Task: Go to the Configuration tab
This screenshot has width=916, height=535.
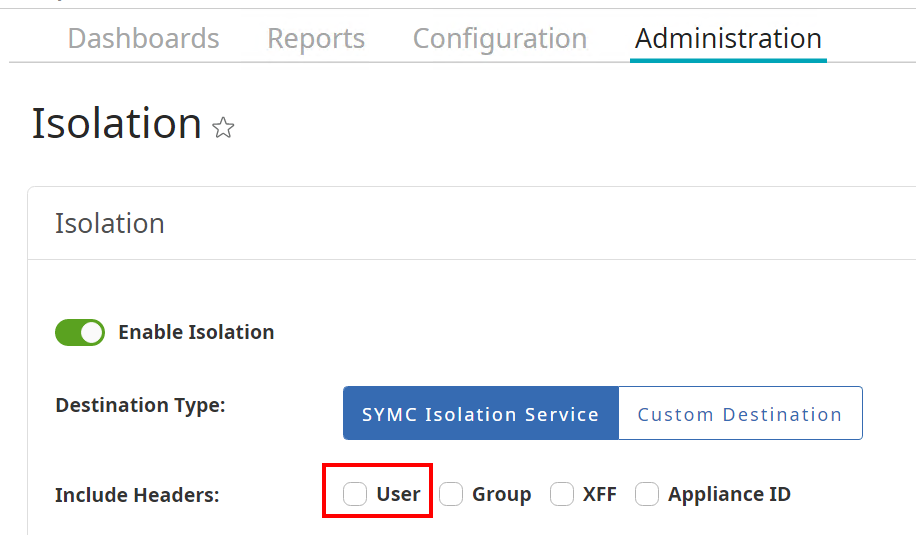Action: pos(500,39)
